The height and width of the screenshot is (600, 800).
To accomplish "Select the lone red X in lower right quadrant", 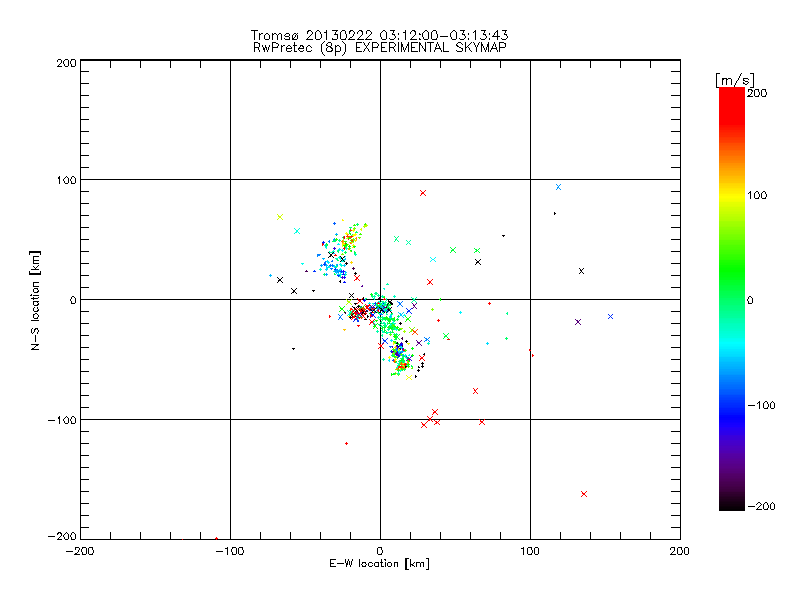I will click(x=584, y=494).
